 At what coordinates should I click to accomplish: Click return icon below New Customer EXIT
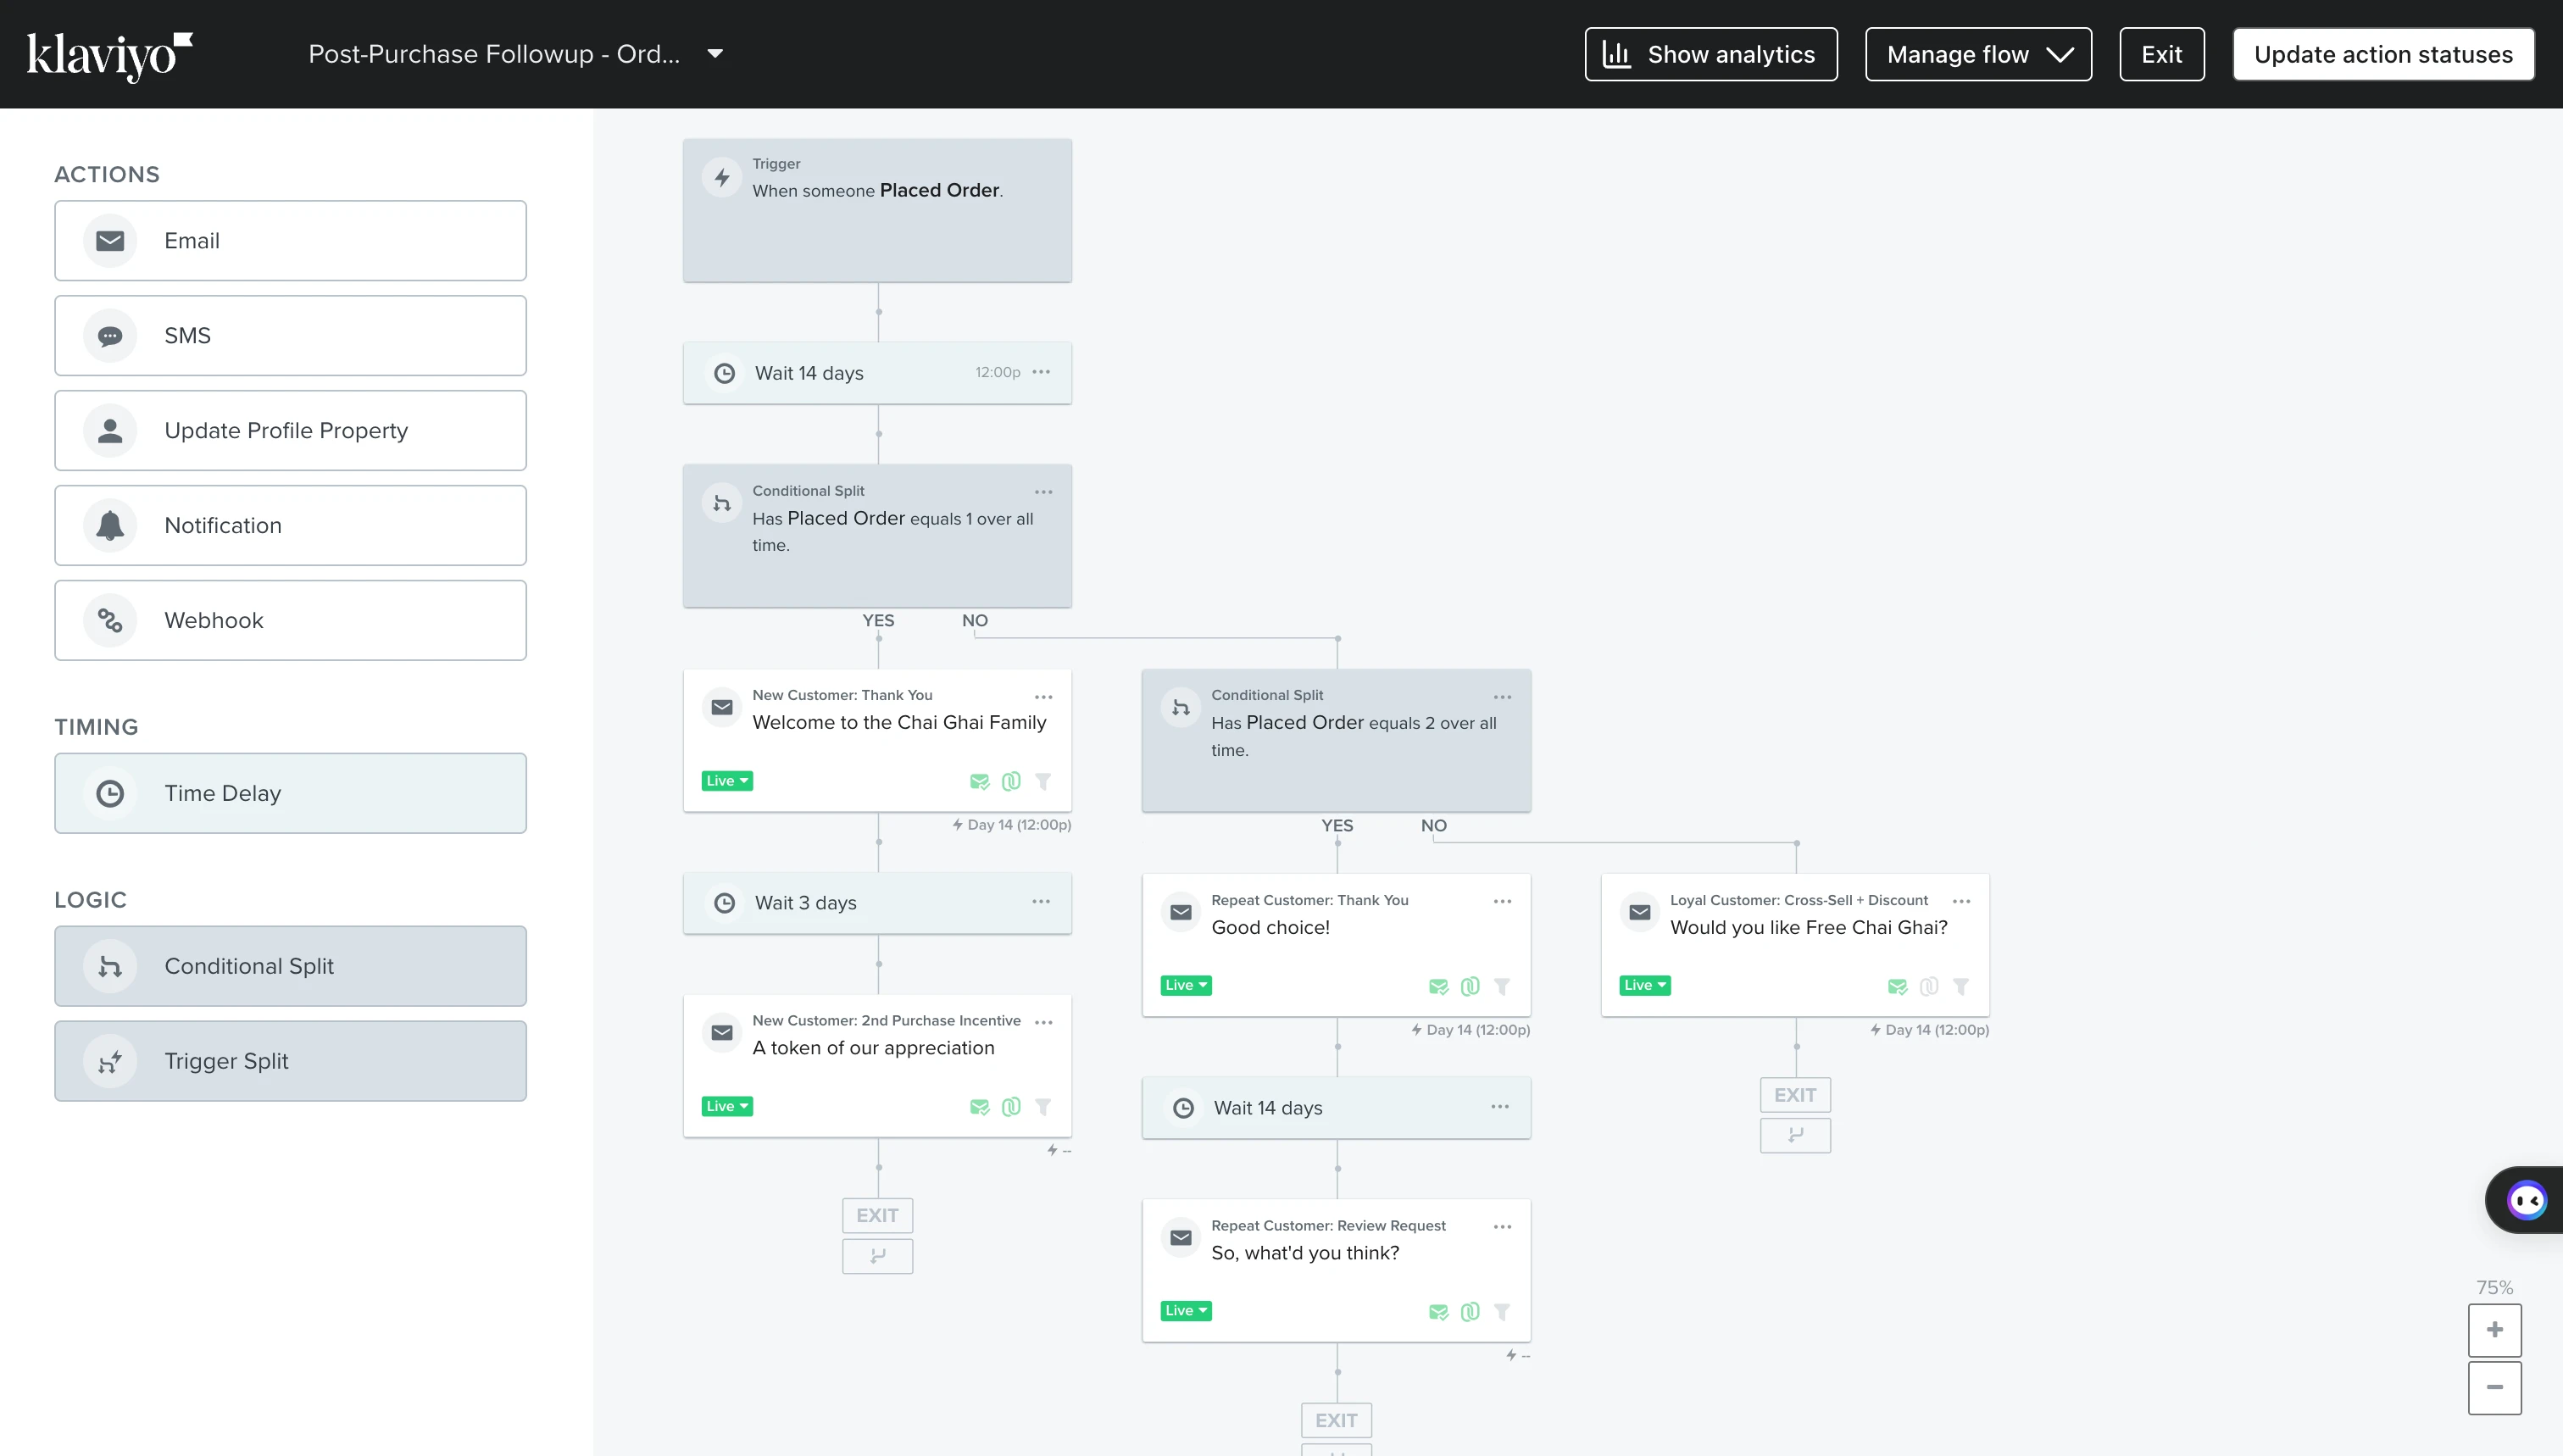pos(877,1256)
